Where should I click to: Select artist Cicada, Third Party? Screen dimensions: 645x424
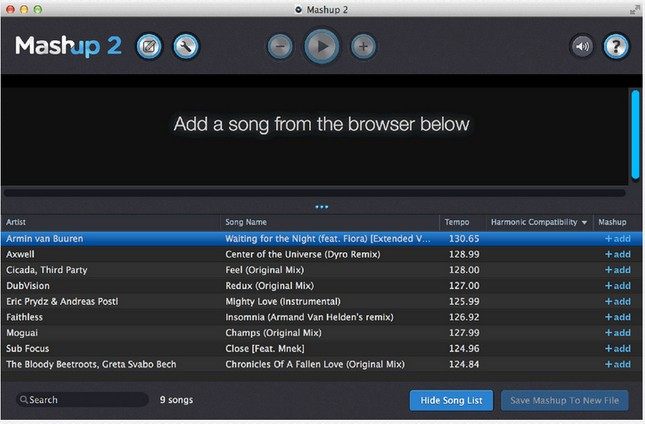pyautogui.click(x=46, y=270)
